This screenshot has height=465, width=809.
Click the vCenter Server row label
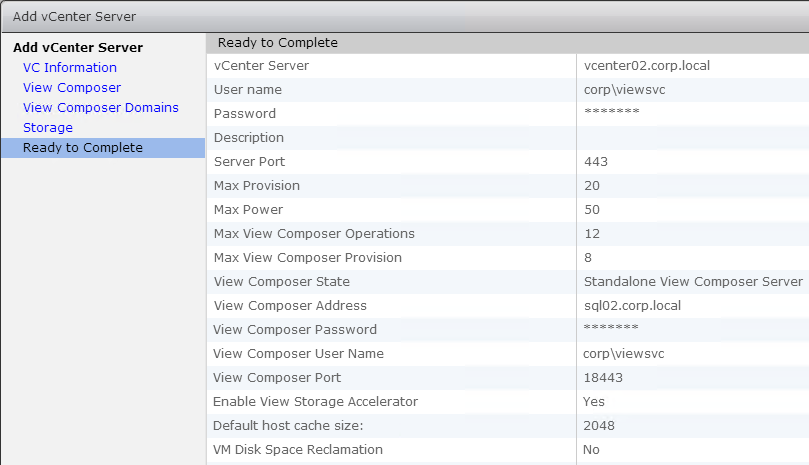tap(261, 66)
